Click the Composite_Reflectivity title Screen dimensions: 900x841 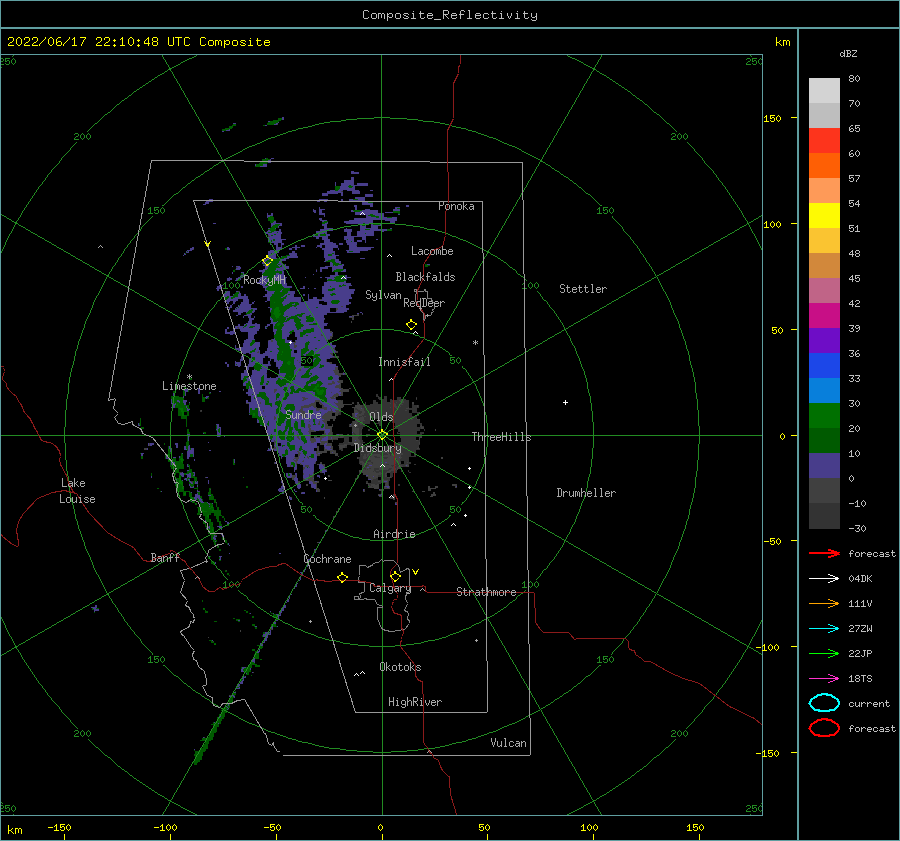pyautogui.click(x=449, y=15)
